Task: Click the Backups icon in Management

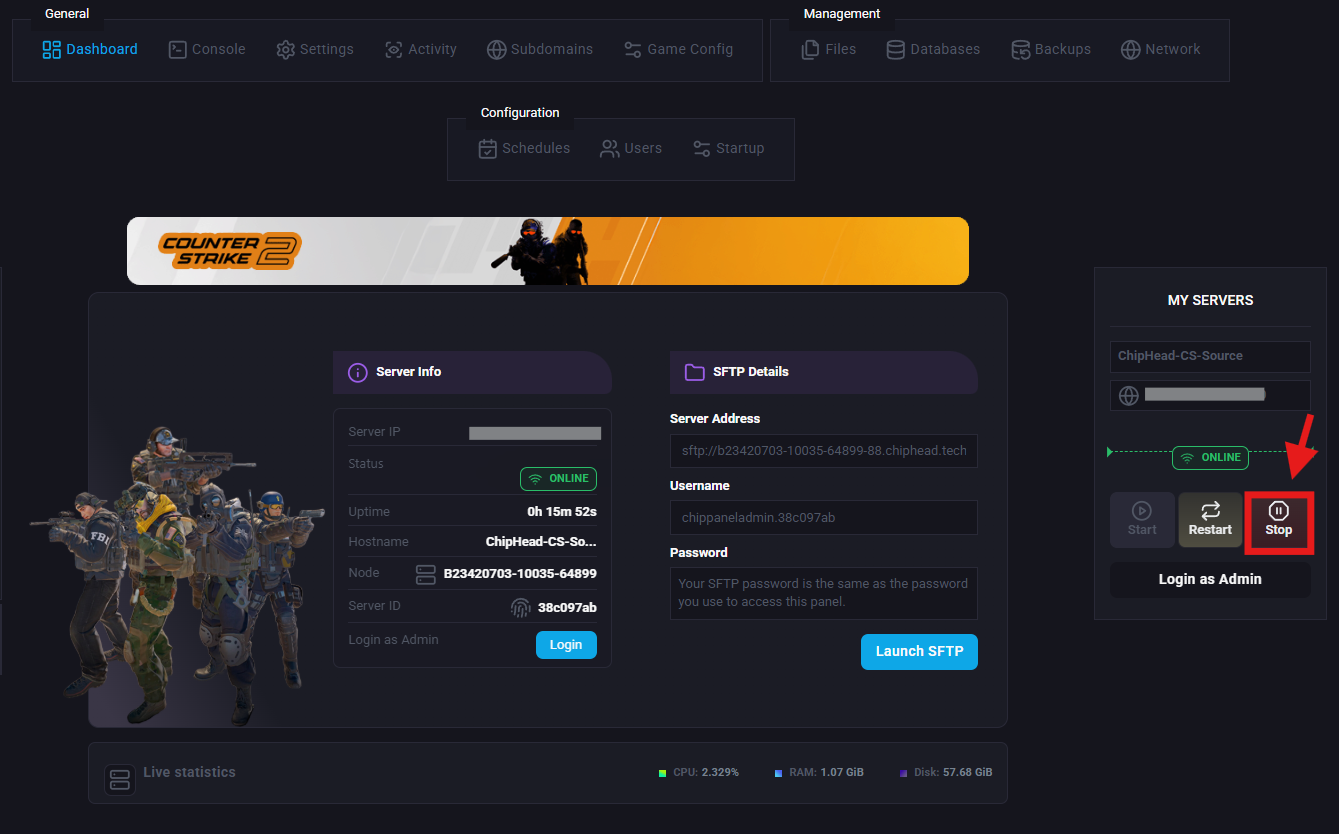Action: tap(1021, 49)
